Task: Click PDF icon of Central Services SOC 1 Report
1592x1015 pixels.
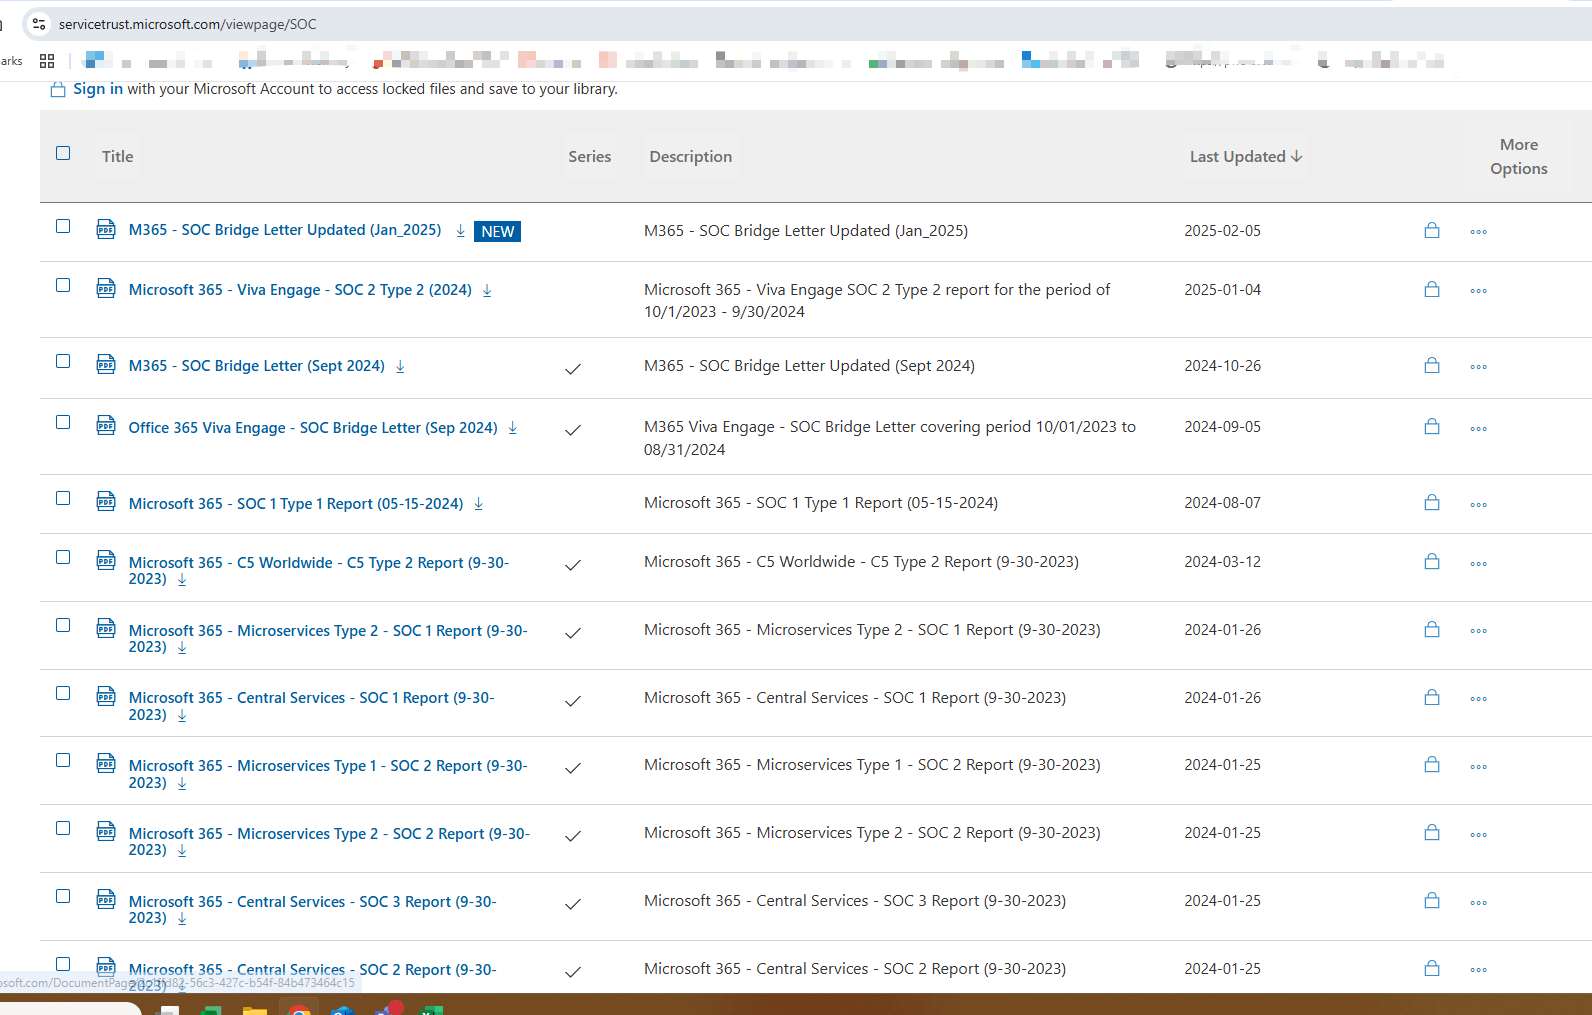Action: click(106, 696)
